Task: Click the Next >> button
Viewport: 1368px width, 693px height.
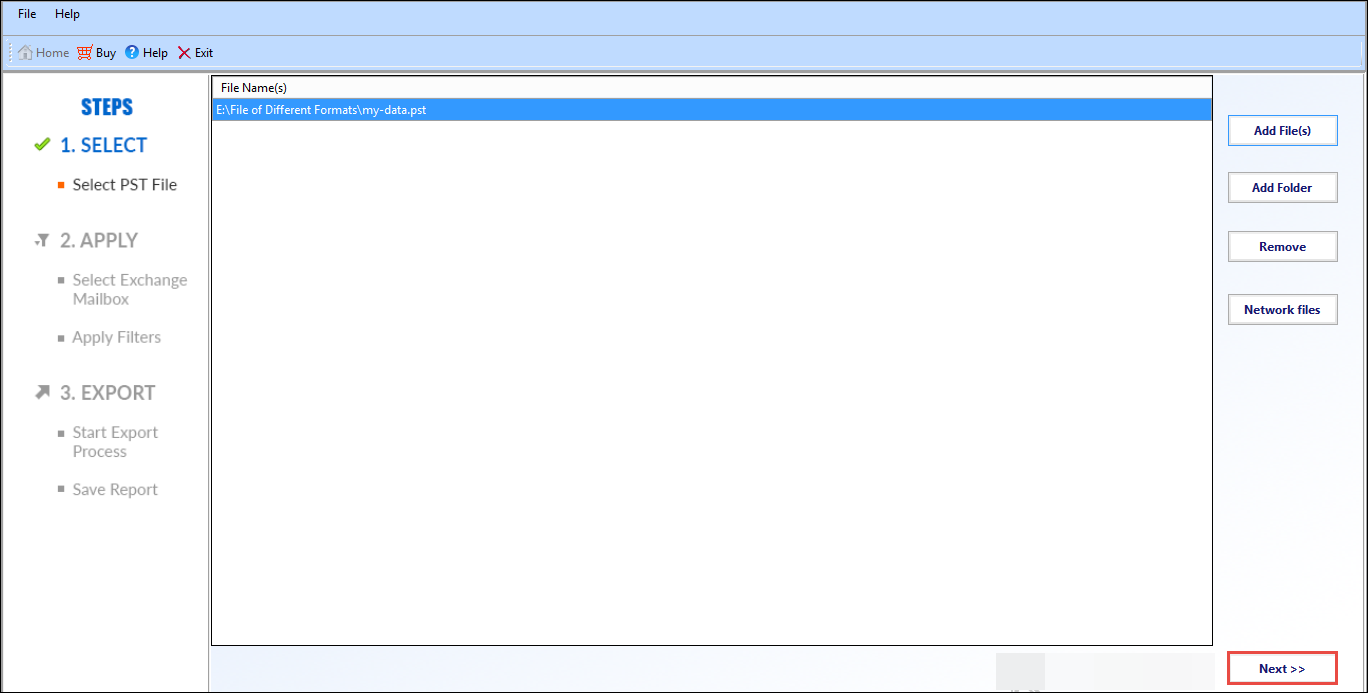Action: 1282,669
